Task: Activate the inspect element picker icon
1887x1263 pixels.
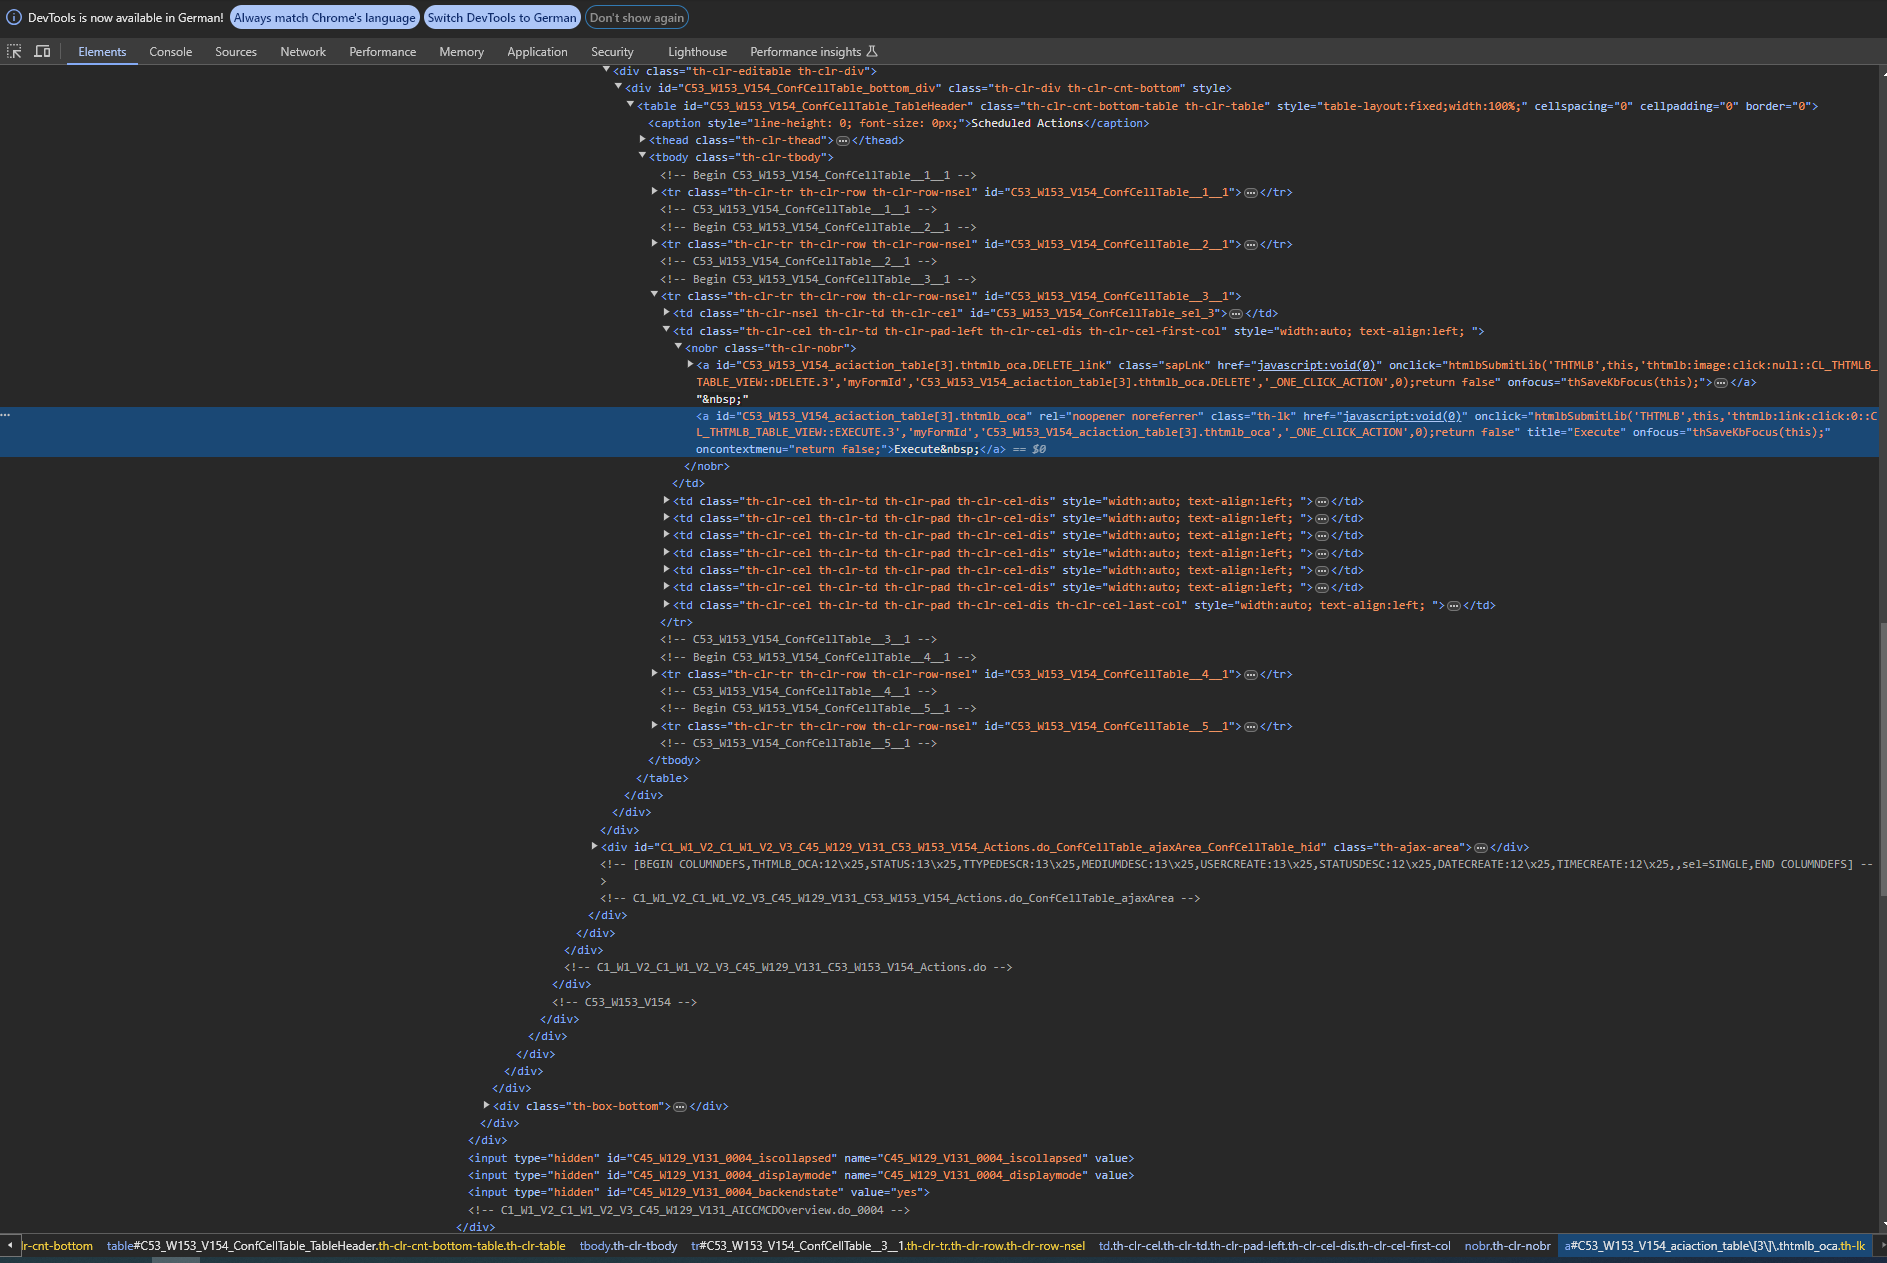Action: (14, 51)
